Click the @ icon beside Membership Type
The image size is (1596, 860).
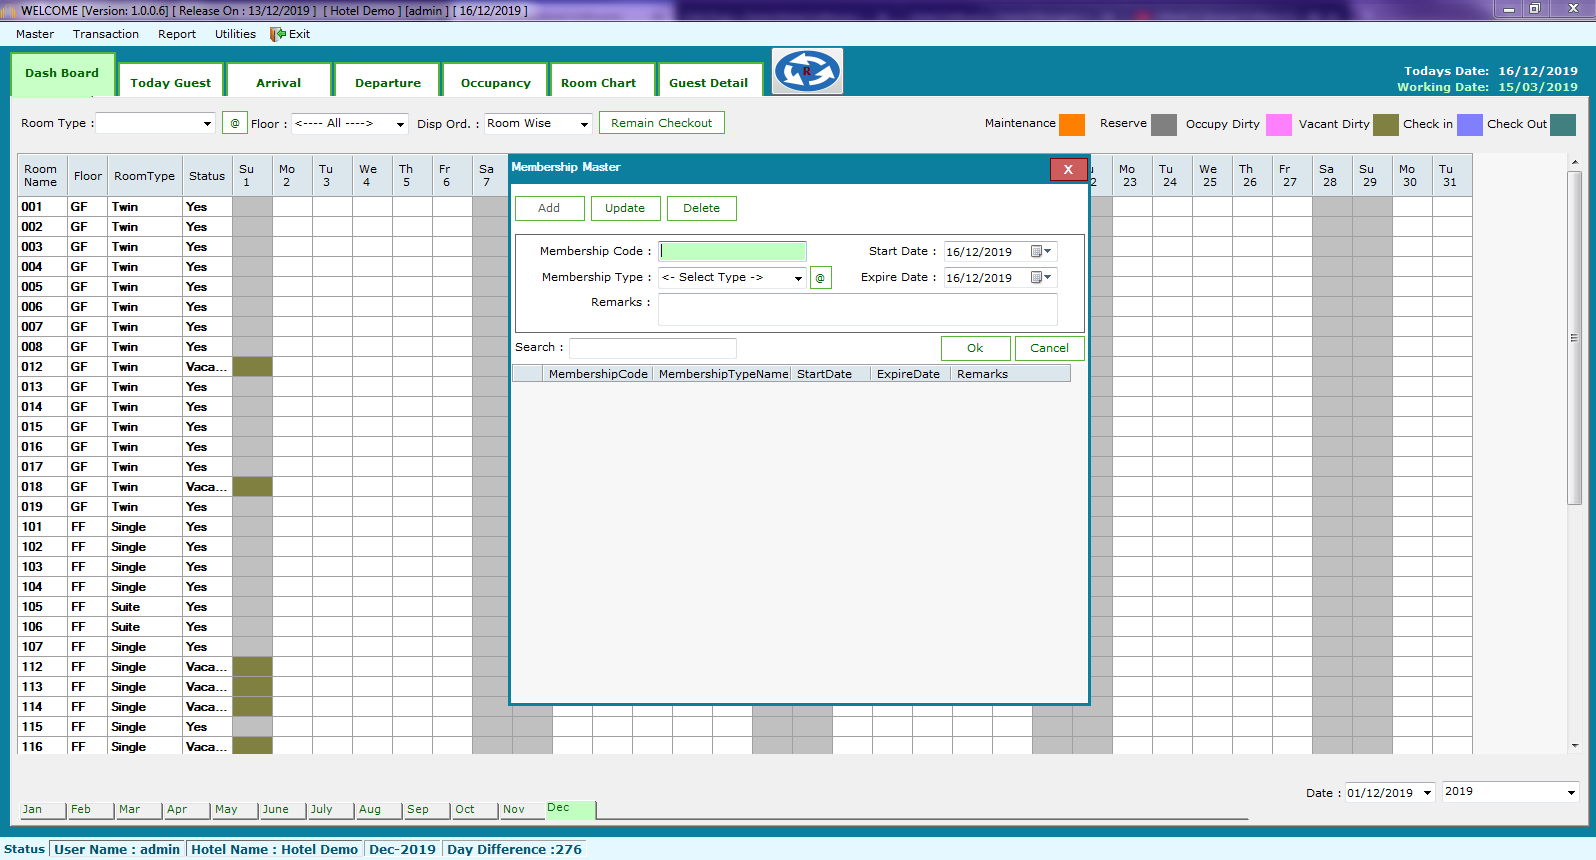pyautogui.click(x=820, y=278)
